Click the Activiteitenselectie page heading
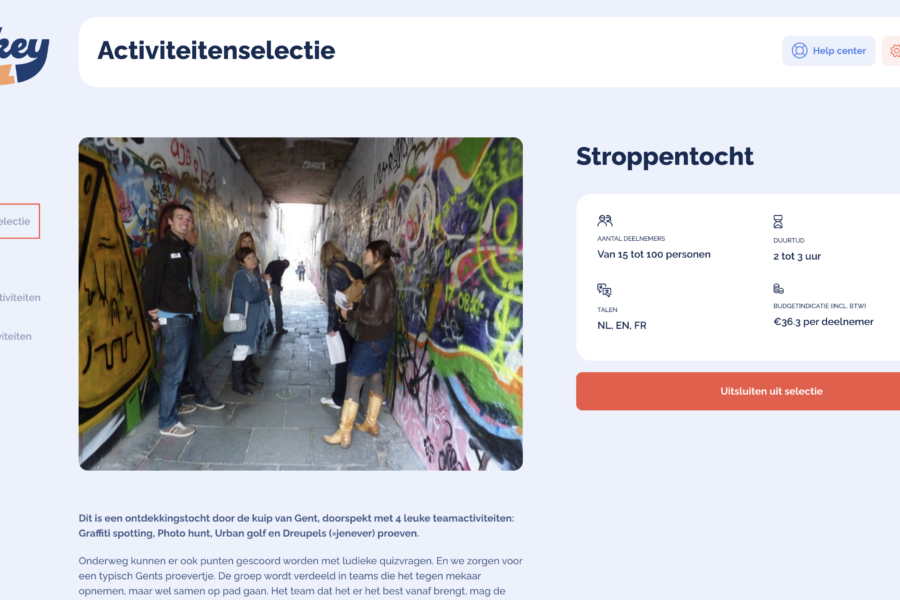This screenshot has width=900, height=600. 216,51
